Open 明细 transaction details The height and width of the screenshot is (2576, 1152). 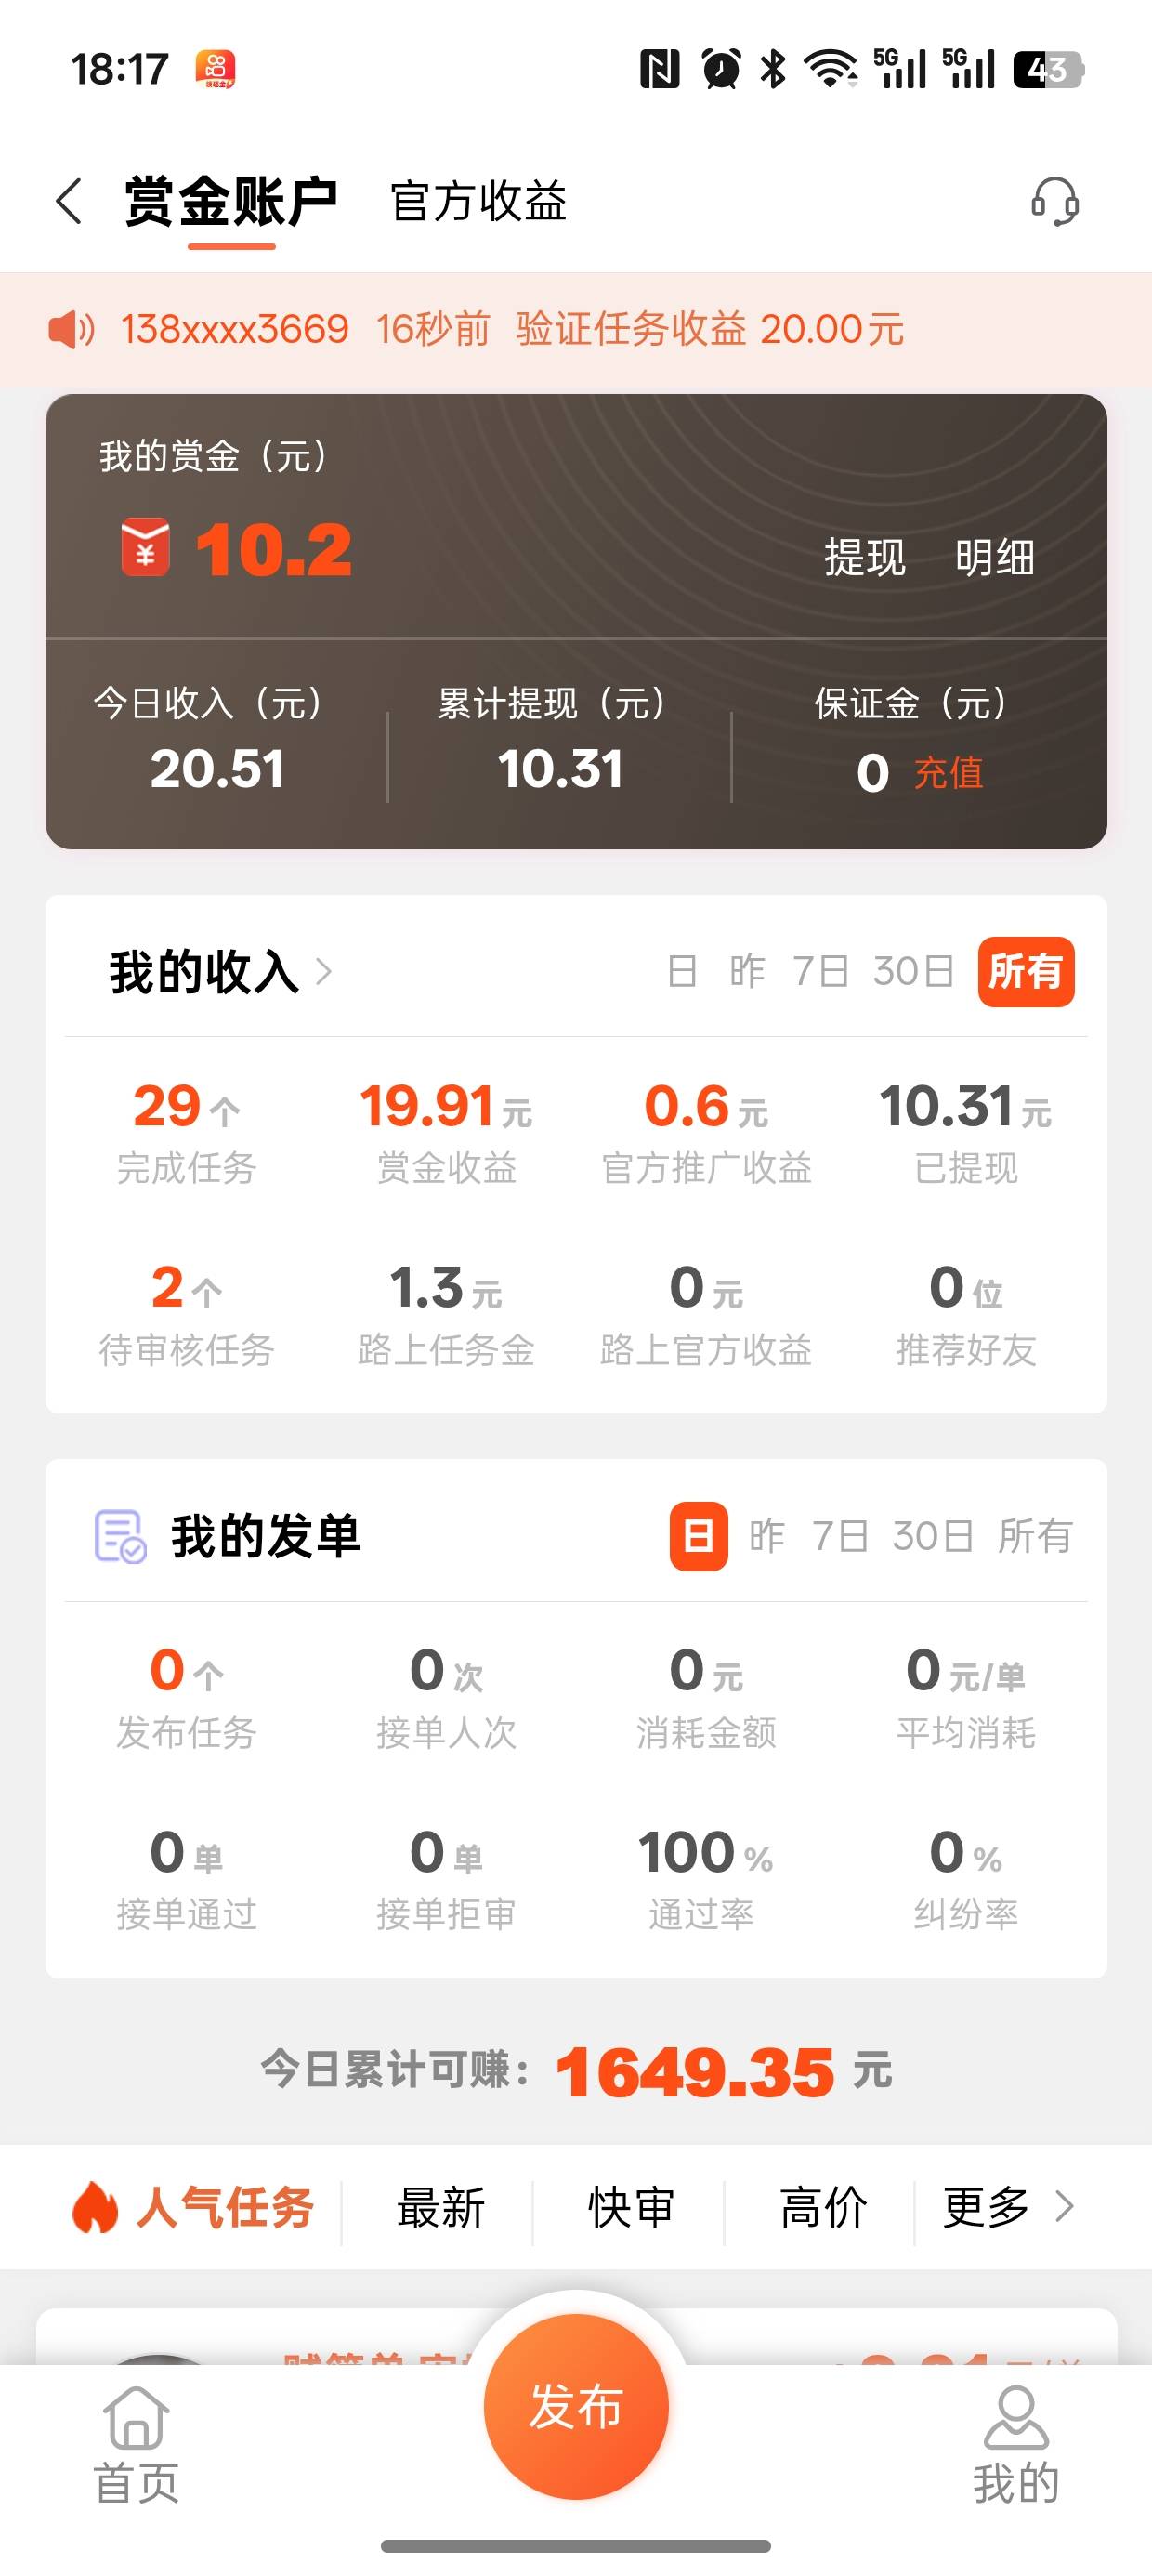coord(994,558)
